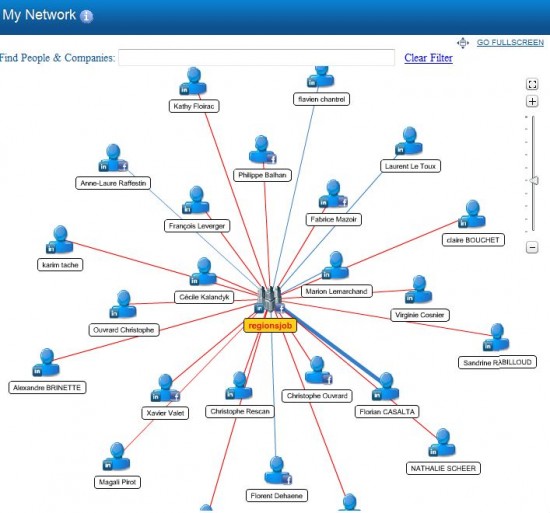The image size is (550, 513).
Task: Select Florian CASALTA's person icon
Action: click(x=386, y=387)
